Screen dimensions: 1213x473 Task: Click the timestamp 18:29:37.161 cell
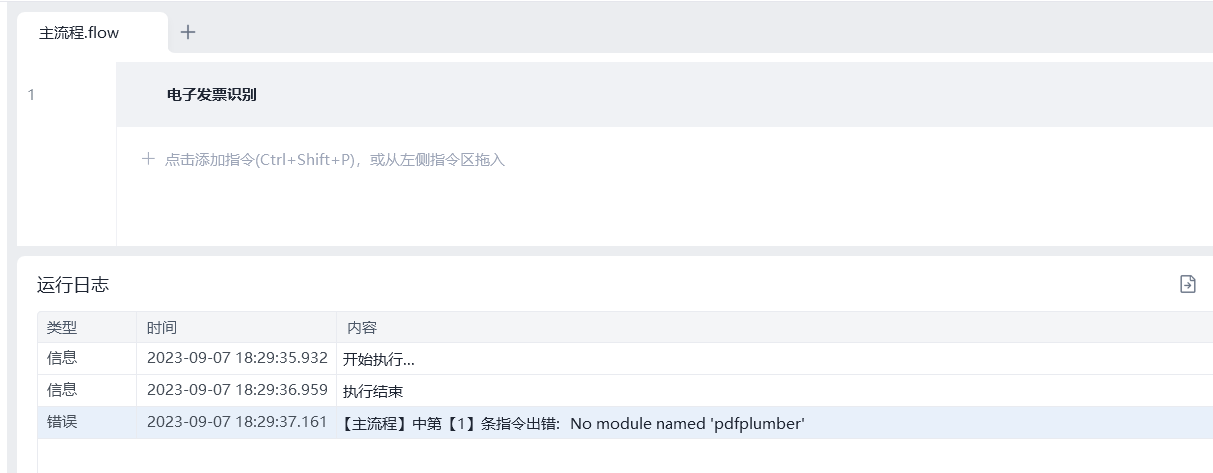click(237, 422)
